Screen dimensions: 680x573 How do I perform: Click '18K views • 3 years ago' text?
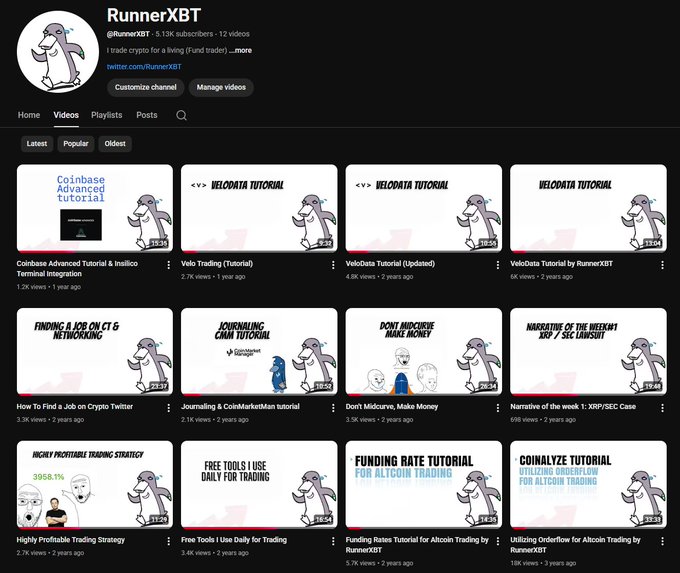(543, 563)
